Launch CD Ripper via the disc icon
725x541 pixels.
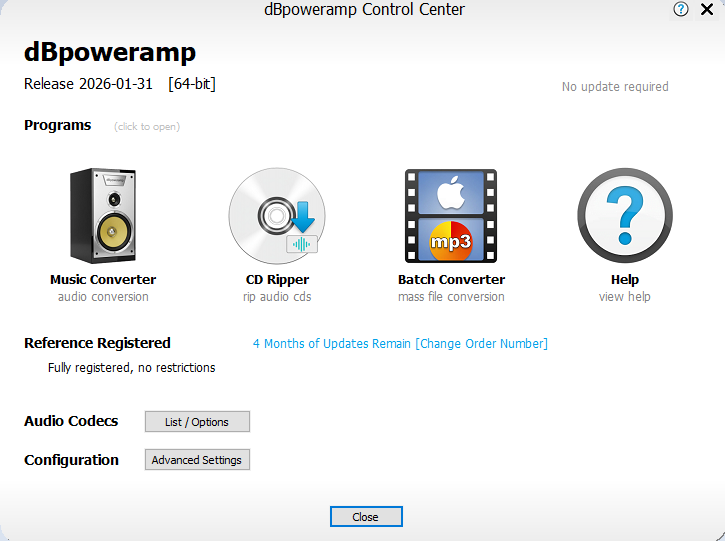click(x=277, y=215)
